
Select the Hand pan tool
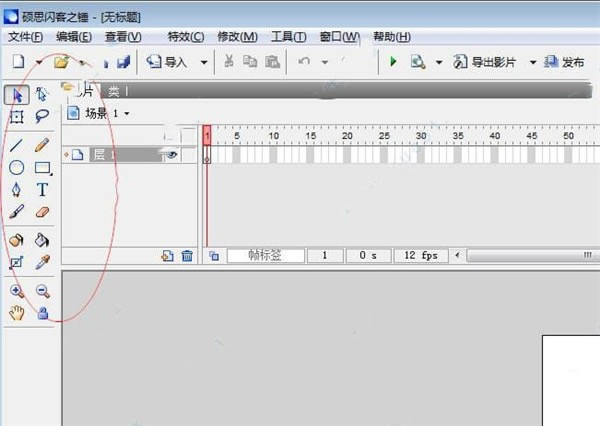(x=17, y=313)
